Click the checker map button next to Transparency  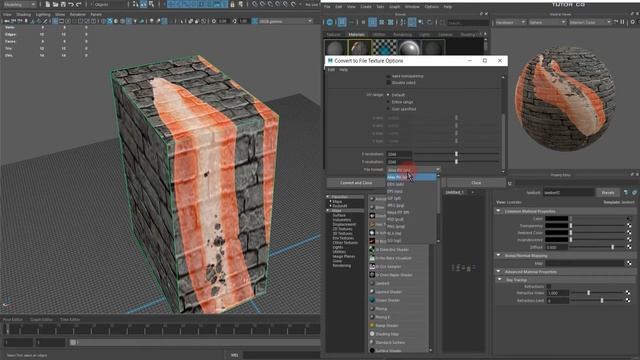(629, 226)
